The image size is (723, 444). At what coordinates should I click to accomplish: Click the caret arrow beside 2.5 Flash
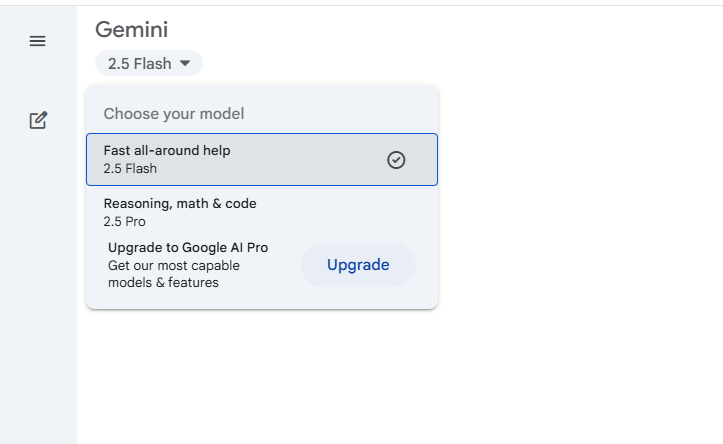185,63
